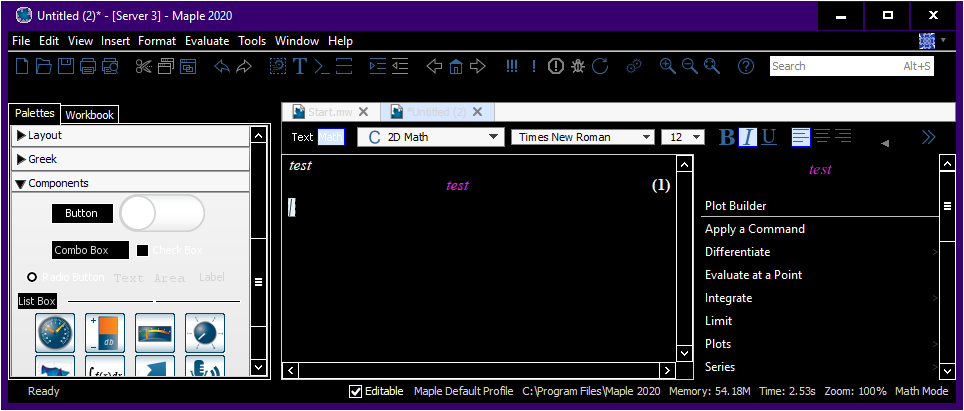
Task: Open Maple help with the question mark icon
Action: click(746, 66)
